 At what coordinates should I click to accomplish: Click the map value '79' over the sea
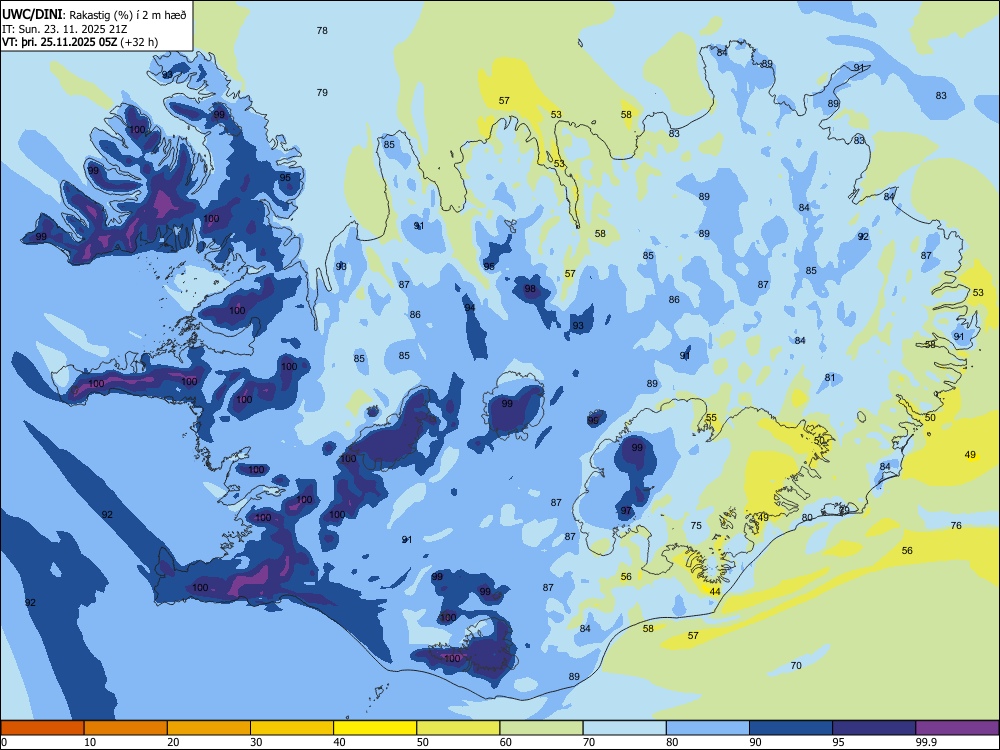pyautogui.click(x=322, y=92)
